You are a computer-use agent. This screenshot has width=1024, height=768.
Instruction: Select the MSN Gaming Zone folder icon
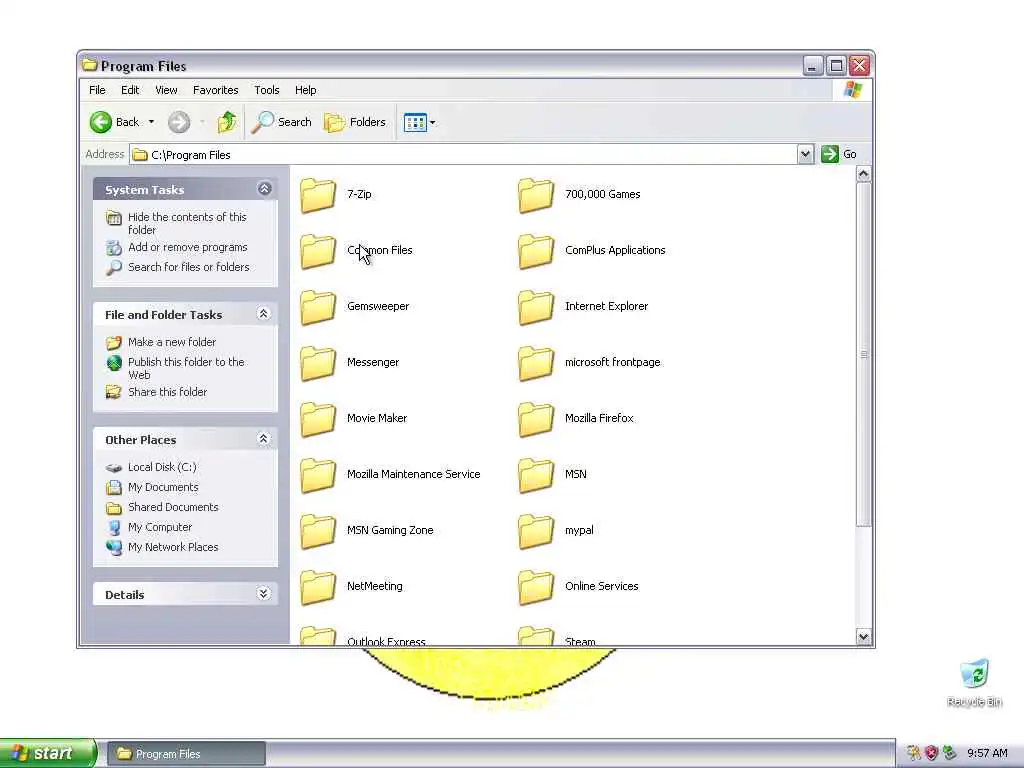click(318, 532)
